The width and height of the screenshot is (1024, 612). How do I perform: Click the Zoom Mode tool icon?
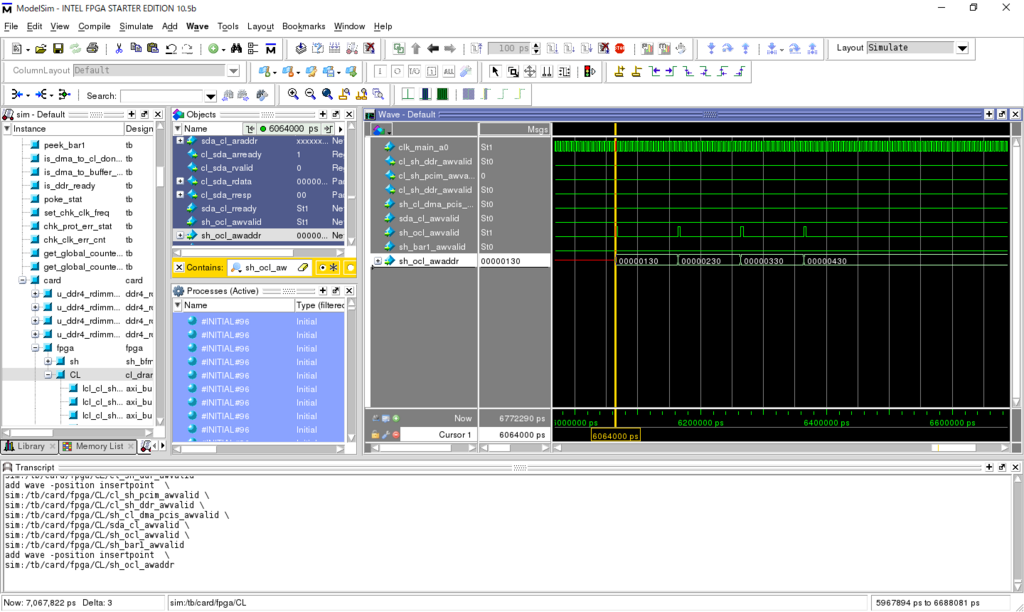513,71
